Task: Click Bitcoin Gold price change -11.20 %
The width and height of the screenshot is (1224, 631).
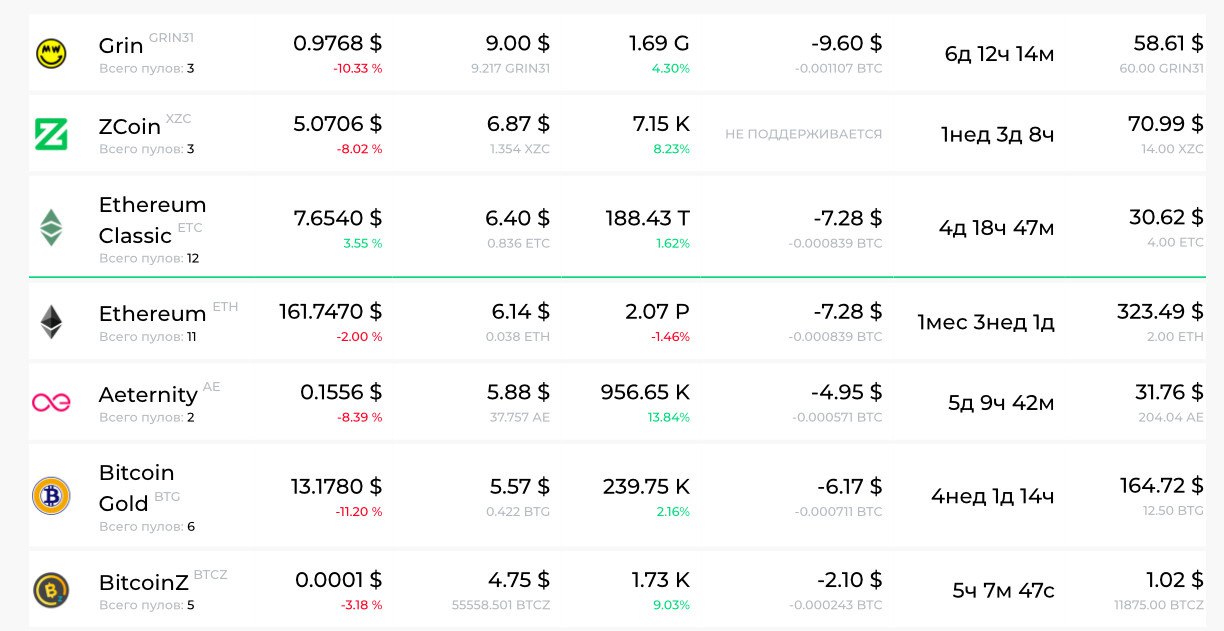Action: click(359, 512)
